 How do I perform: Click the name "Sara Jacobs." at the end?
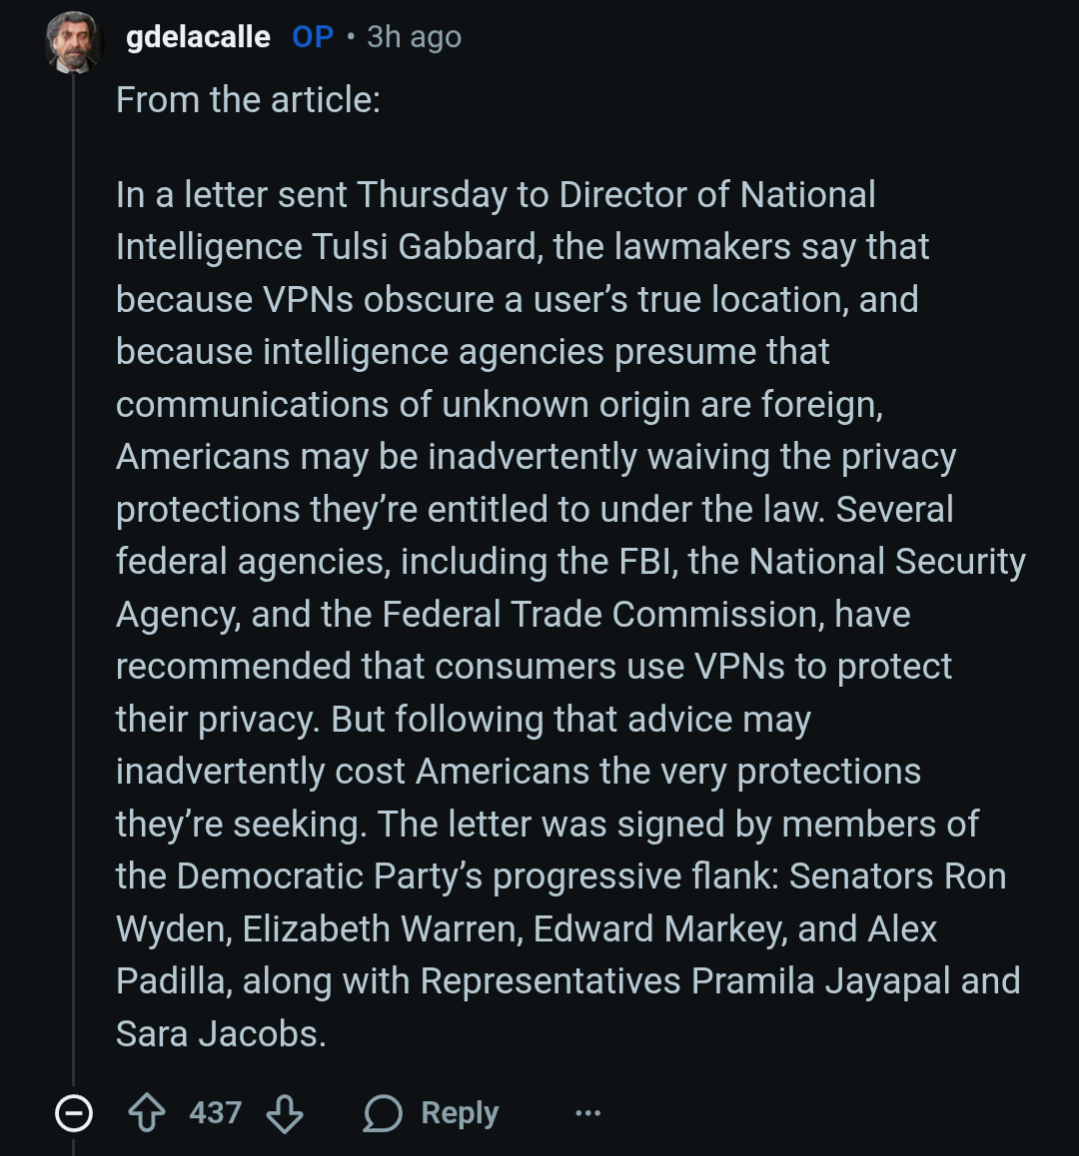221,1033
